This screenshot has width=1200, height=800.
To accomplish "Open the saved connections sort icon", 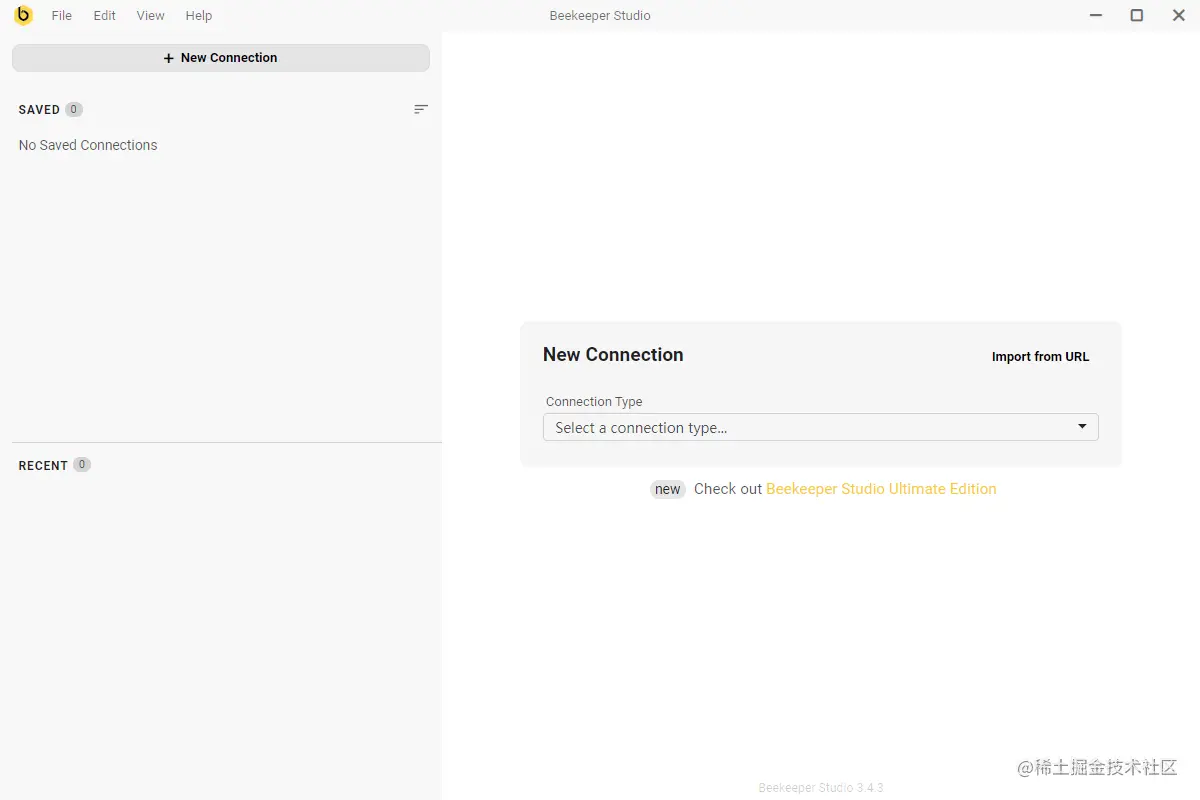I will coord(421,109).
